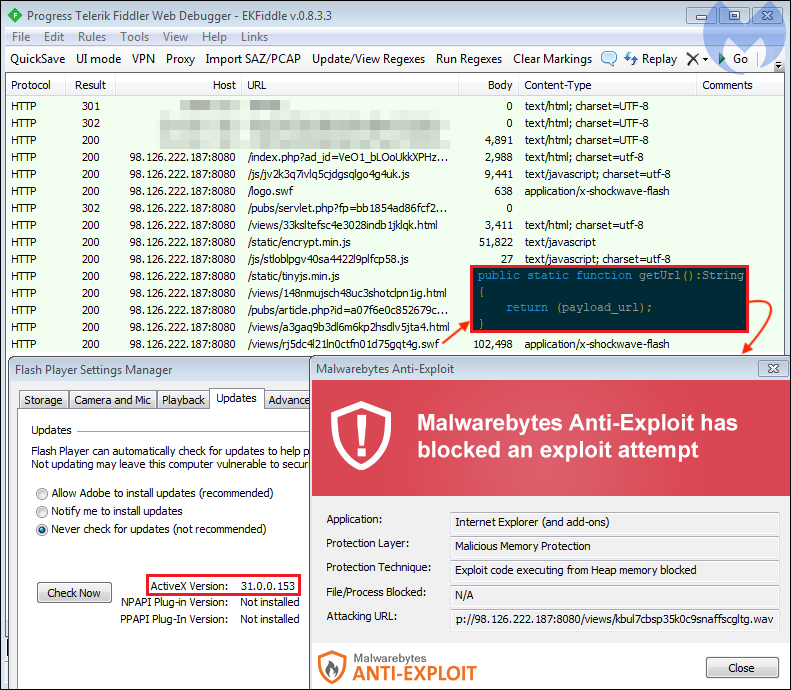Screen dimensions: 791x690
Task: Select Notify me to install updates
Action: 109,511
